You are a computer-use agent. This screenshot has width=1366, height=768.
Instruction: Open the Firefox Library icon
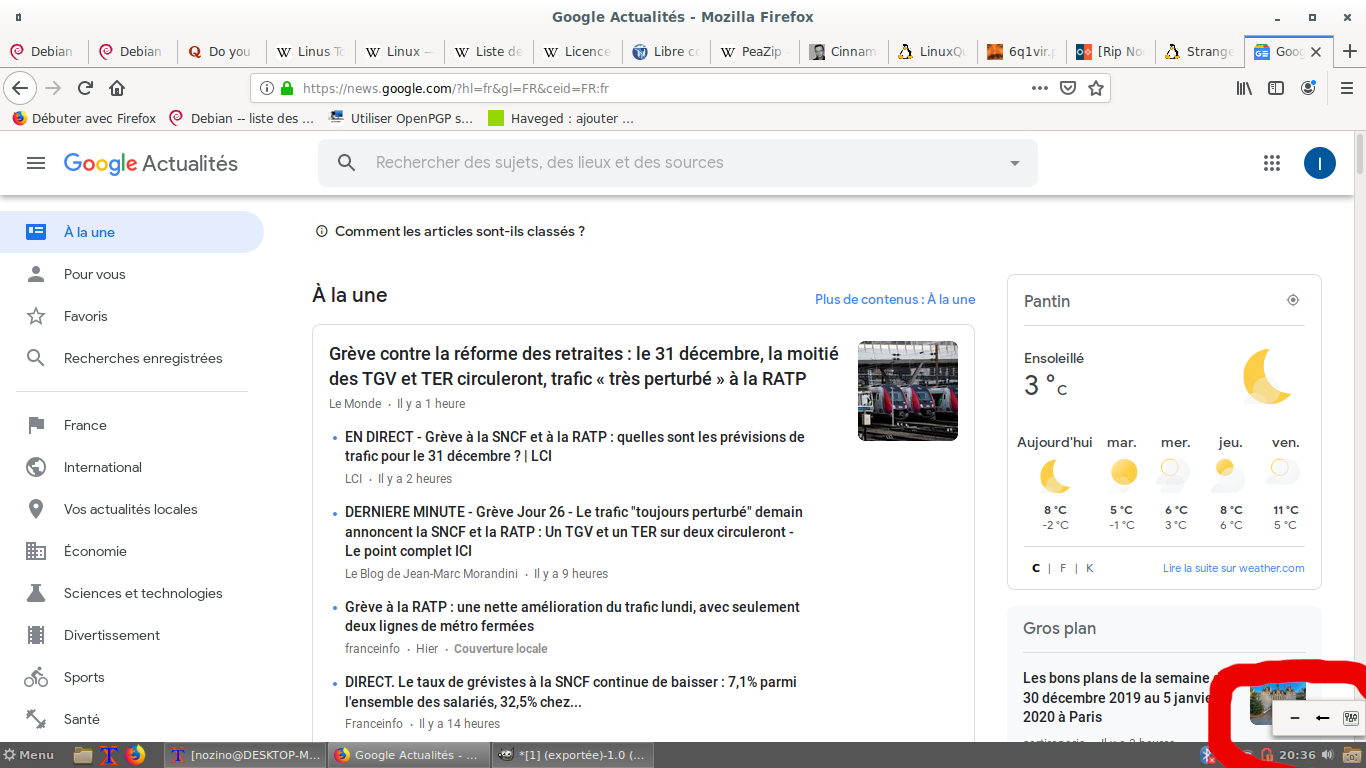coord(1244,88)
